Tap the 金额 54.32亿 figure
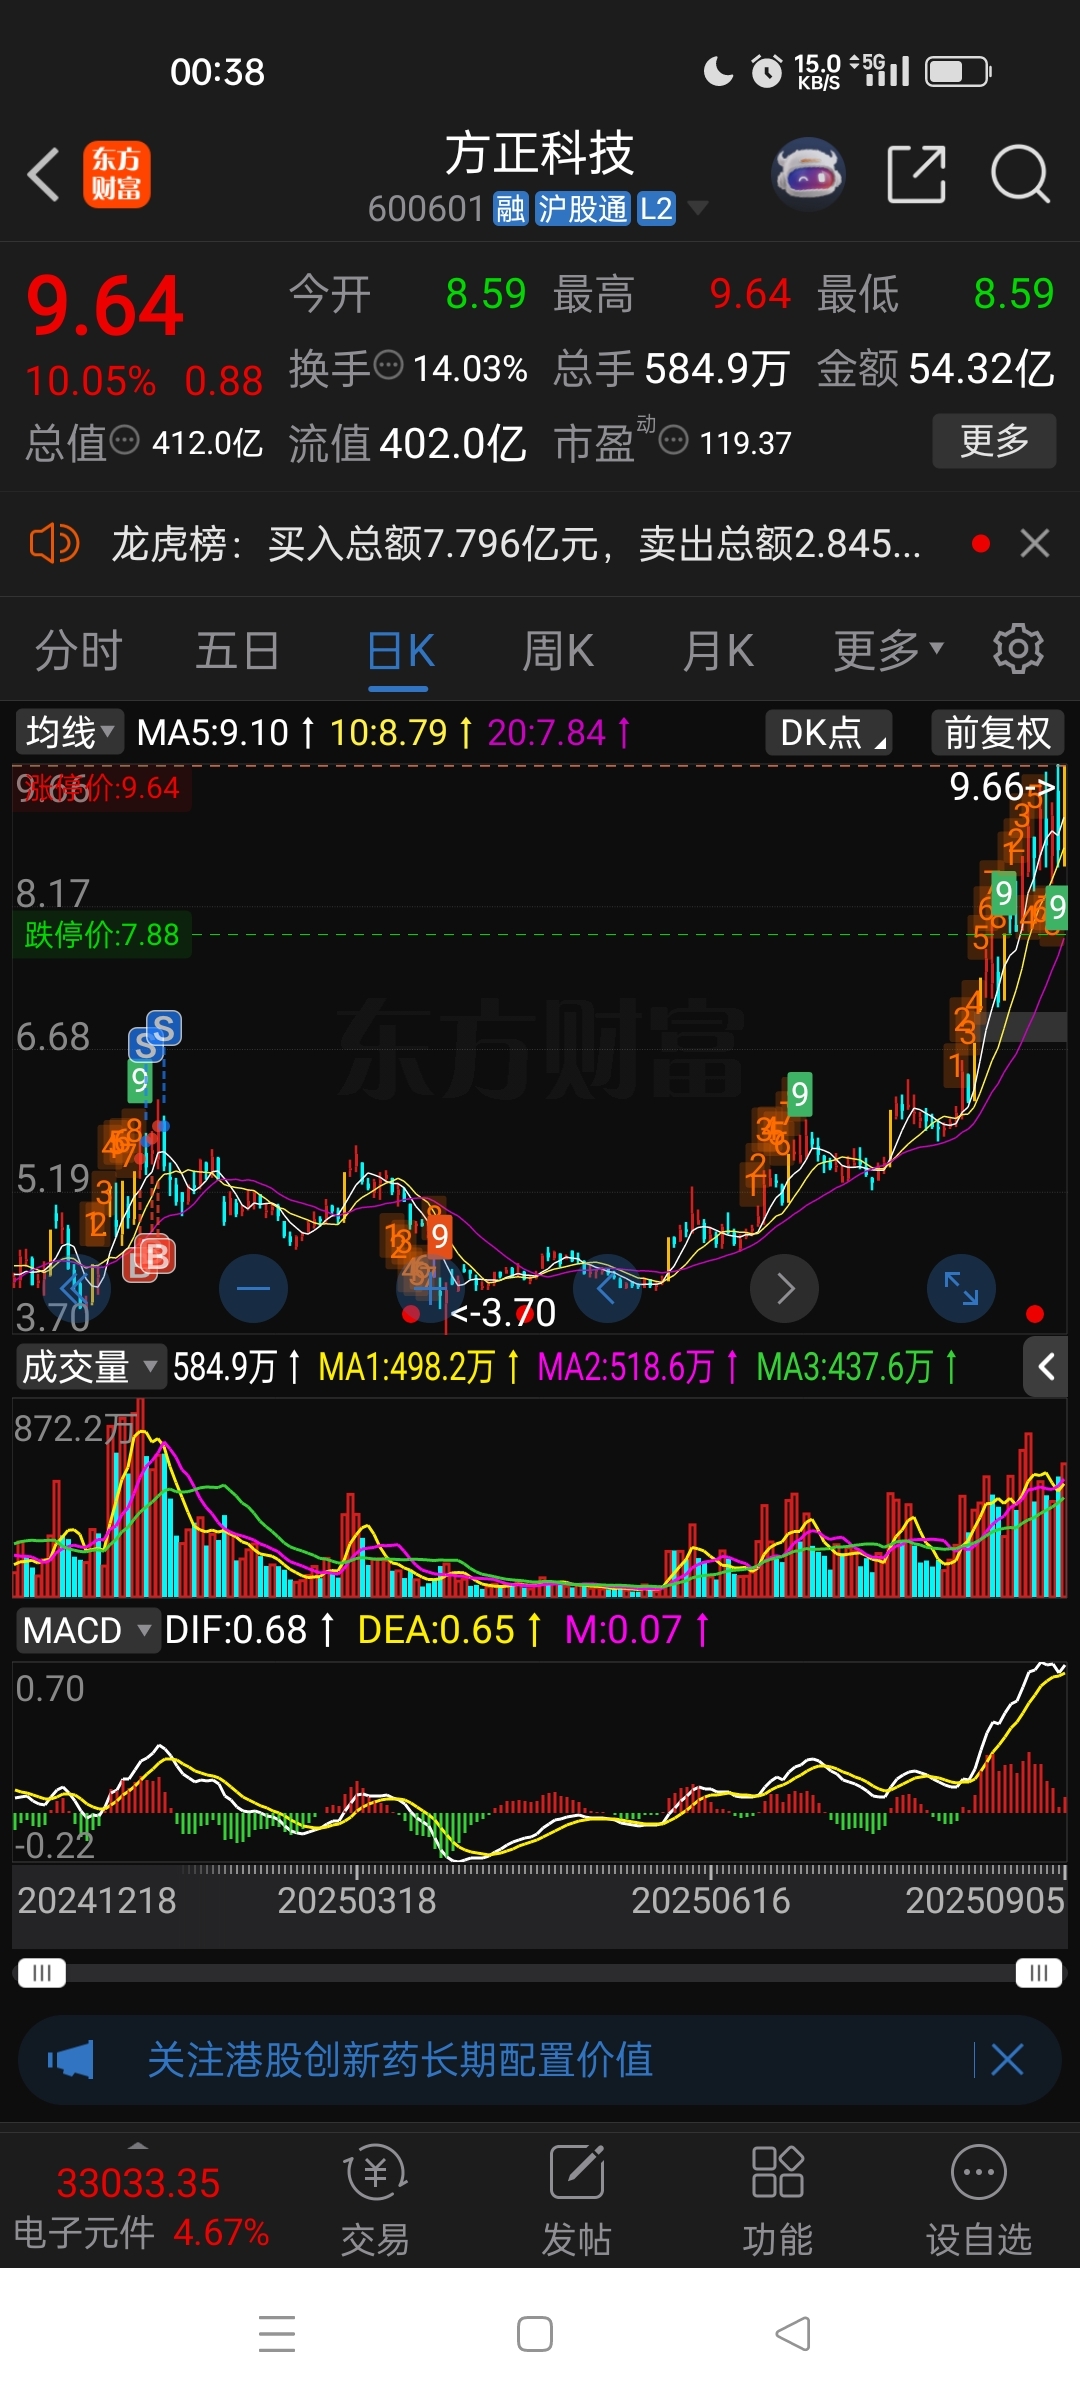This screenshot has height=2400, width=1080. pos(935,368)
